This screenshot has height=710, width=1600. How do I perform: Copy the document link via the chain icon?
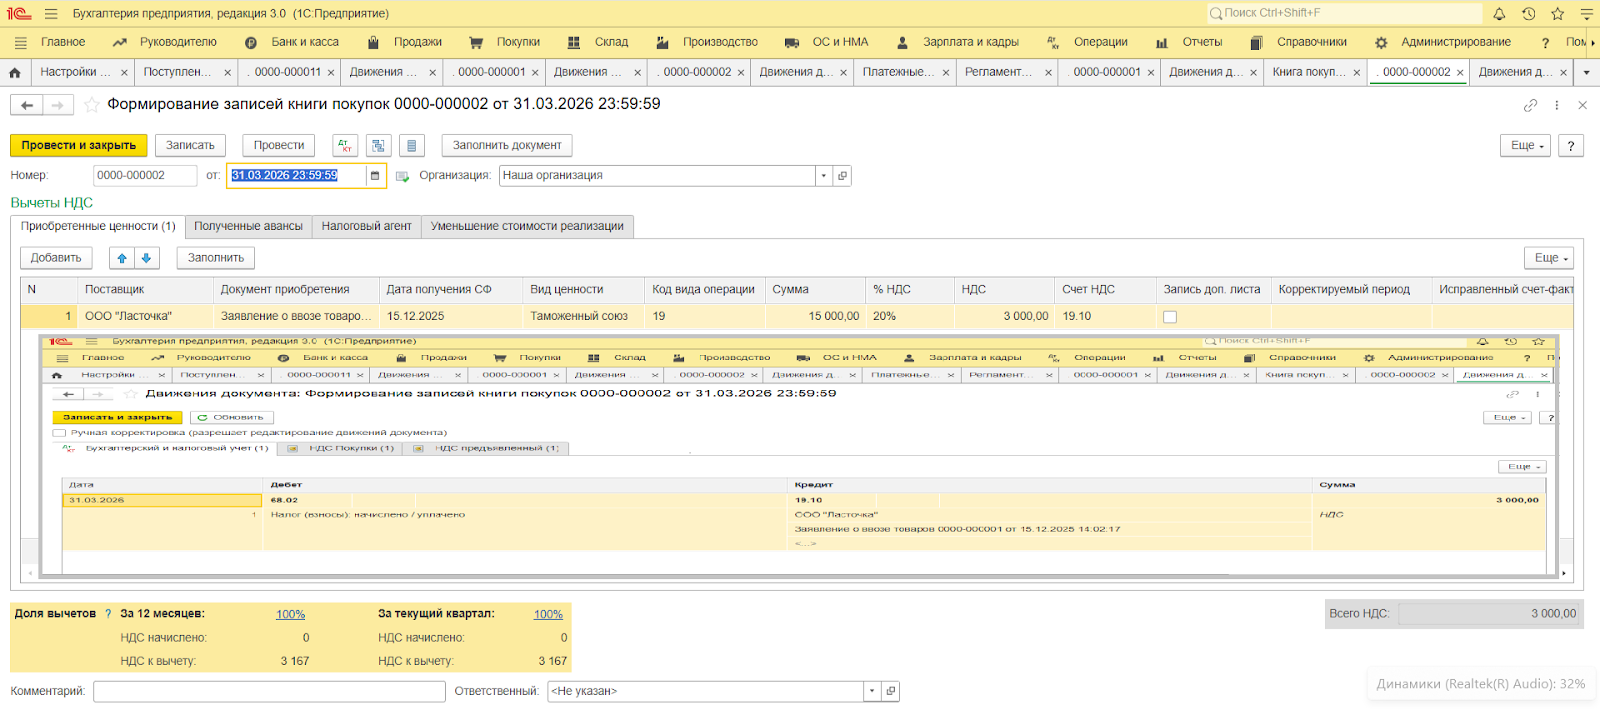point(1530,105)
